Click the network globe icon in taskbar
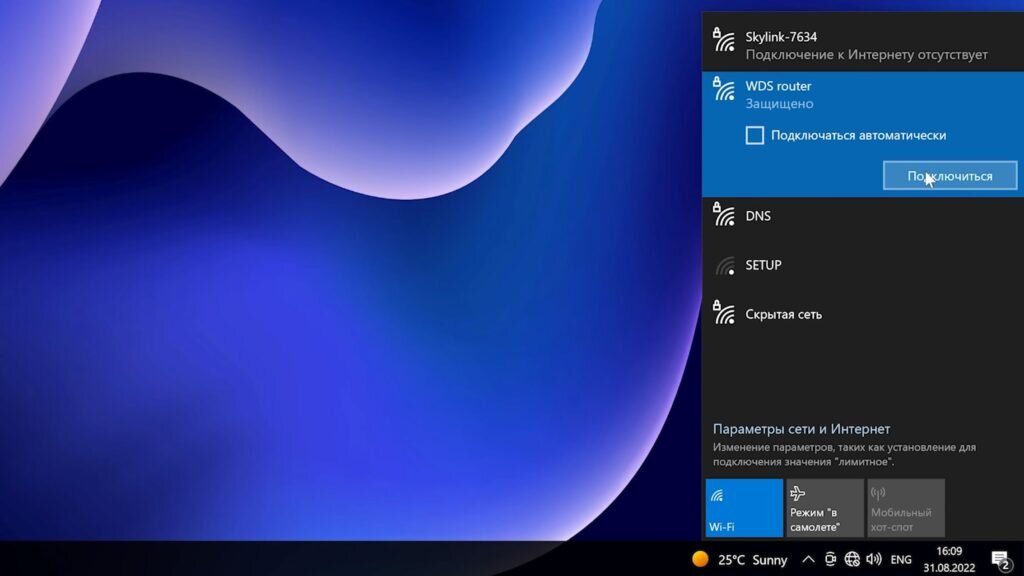Screen dimensions: 1024x576 click(x=852, y=559)
